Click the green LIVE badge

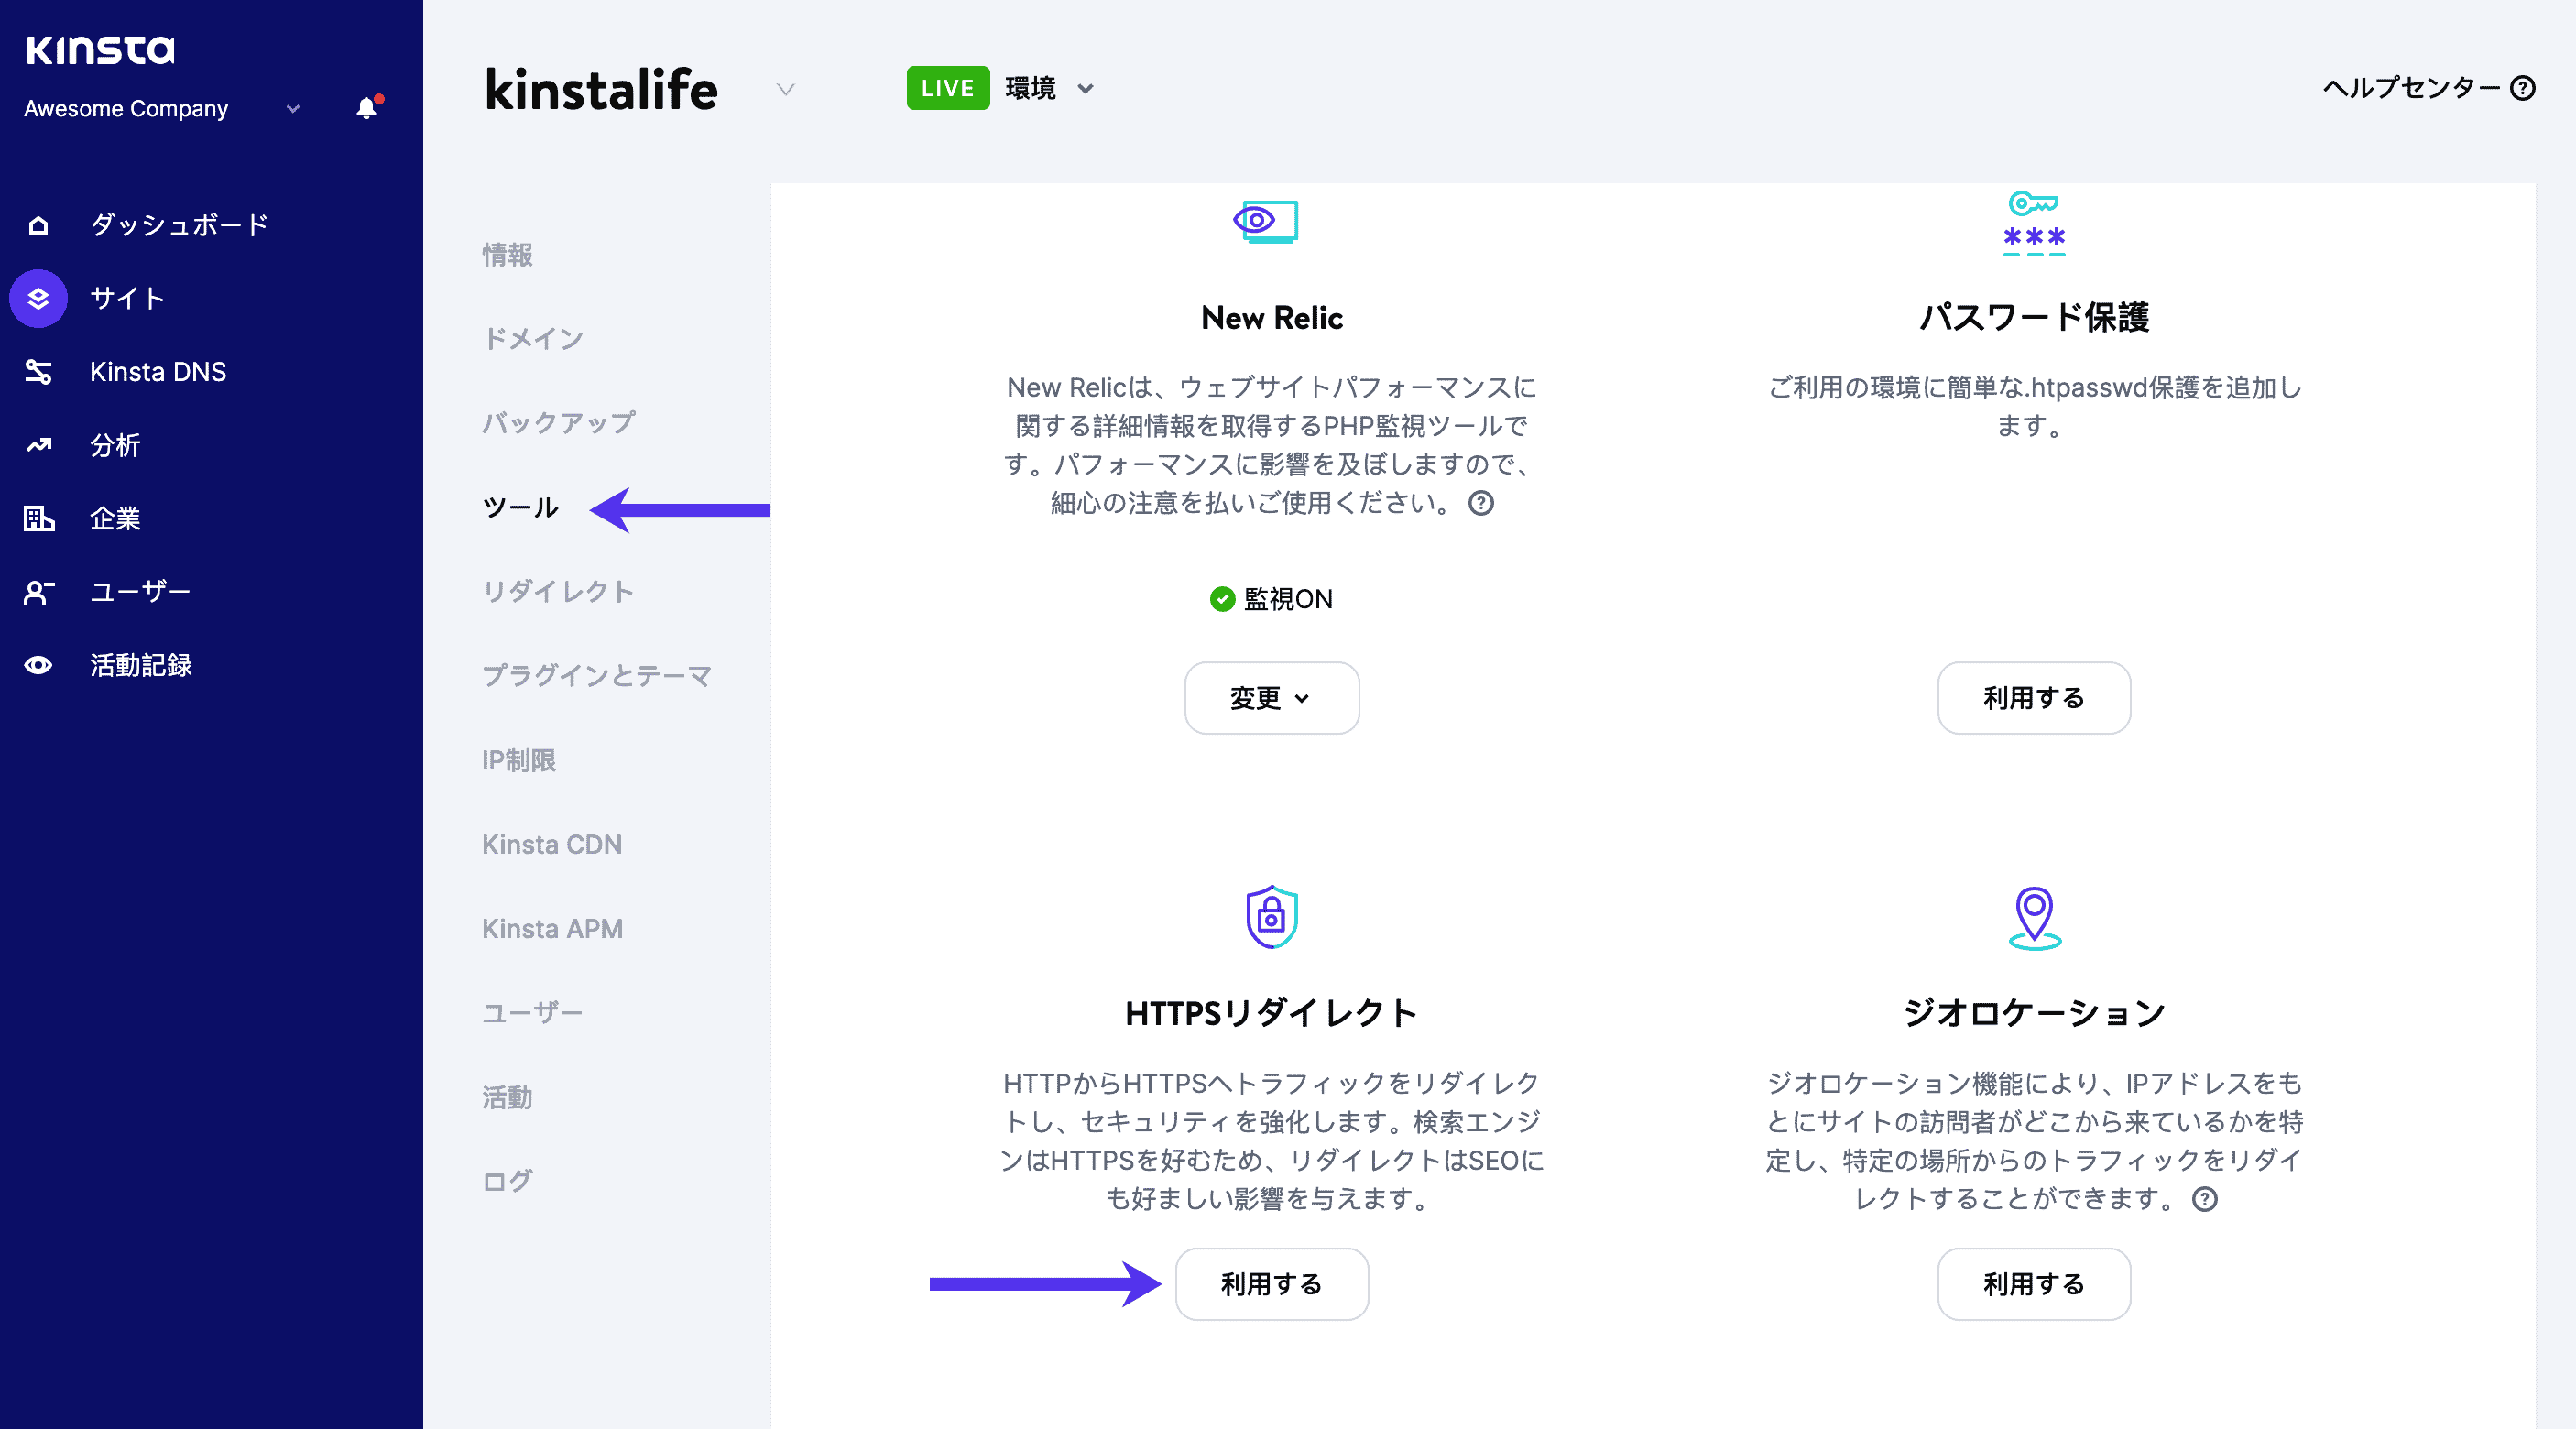point(946,87)
